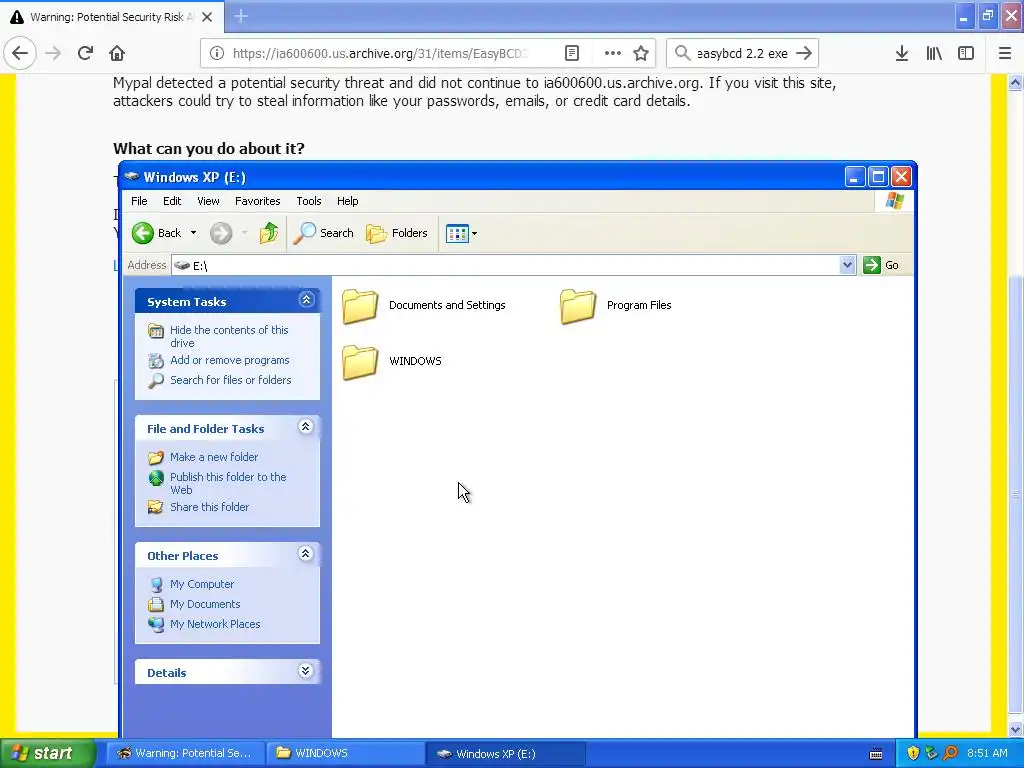Click browser page scrollbar down arrow
Image resolution: width=1024 pixels, height=768 pixels.
point(1015,729)
